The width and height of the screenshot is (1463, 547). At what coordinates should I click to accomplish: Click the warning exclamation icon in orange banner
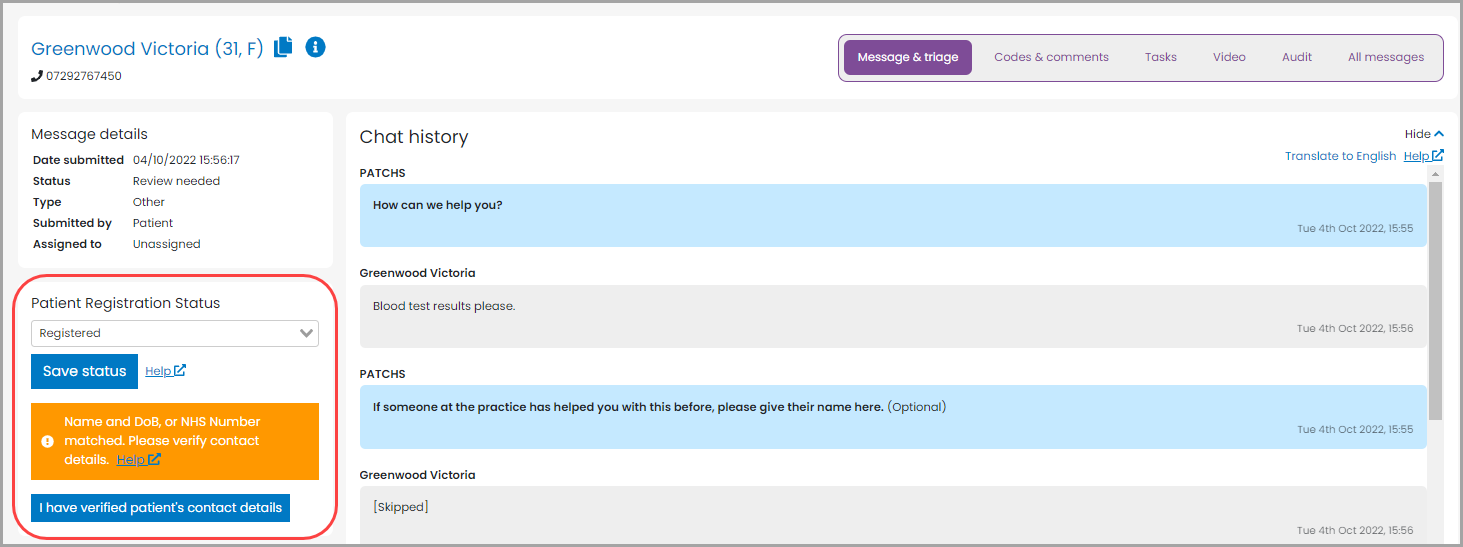[x=47, y=441]
